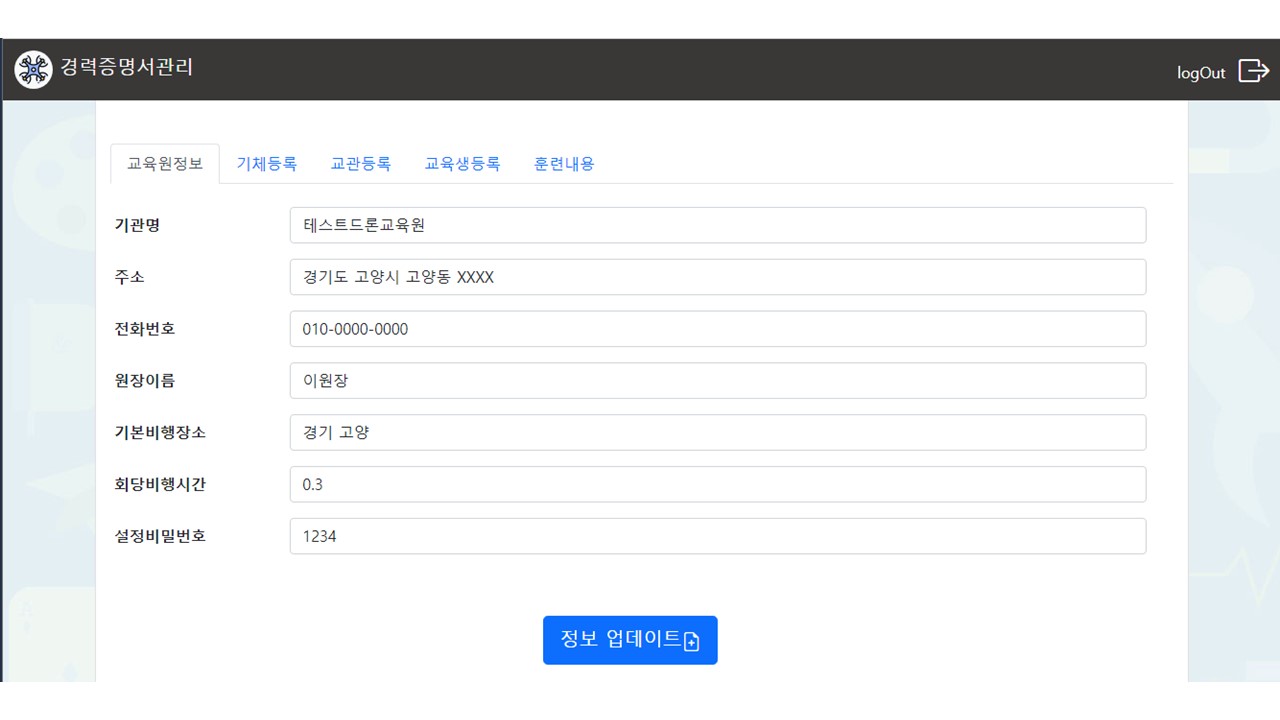Click the 경력증명서관리 header title
This screenshot has height=720, width=1280.
[127, 68]
